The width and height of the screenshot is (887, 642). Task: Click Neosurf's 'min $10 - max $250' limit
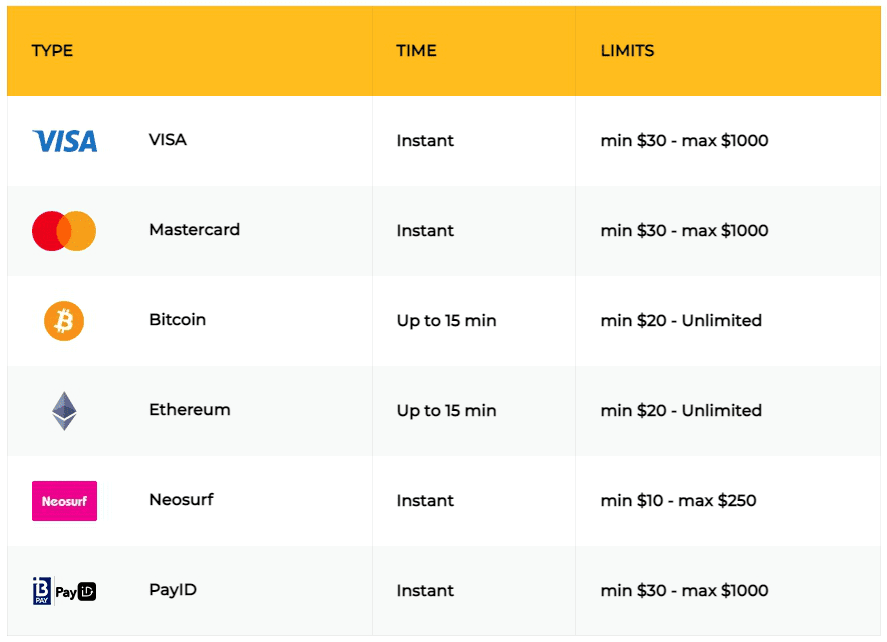coord(678,501)
